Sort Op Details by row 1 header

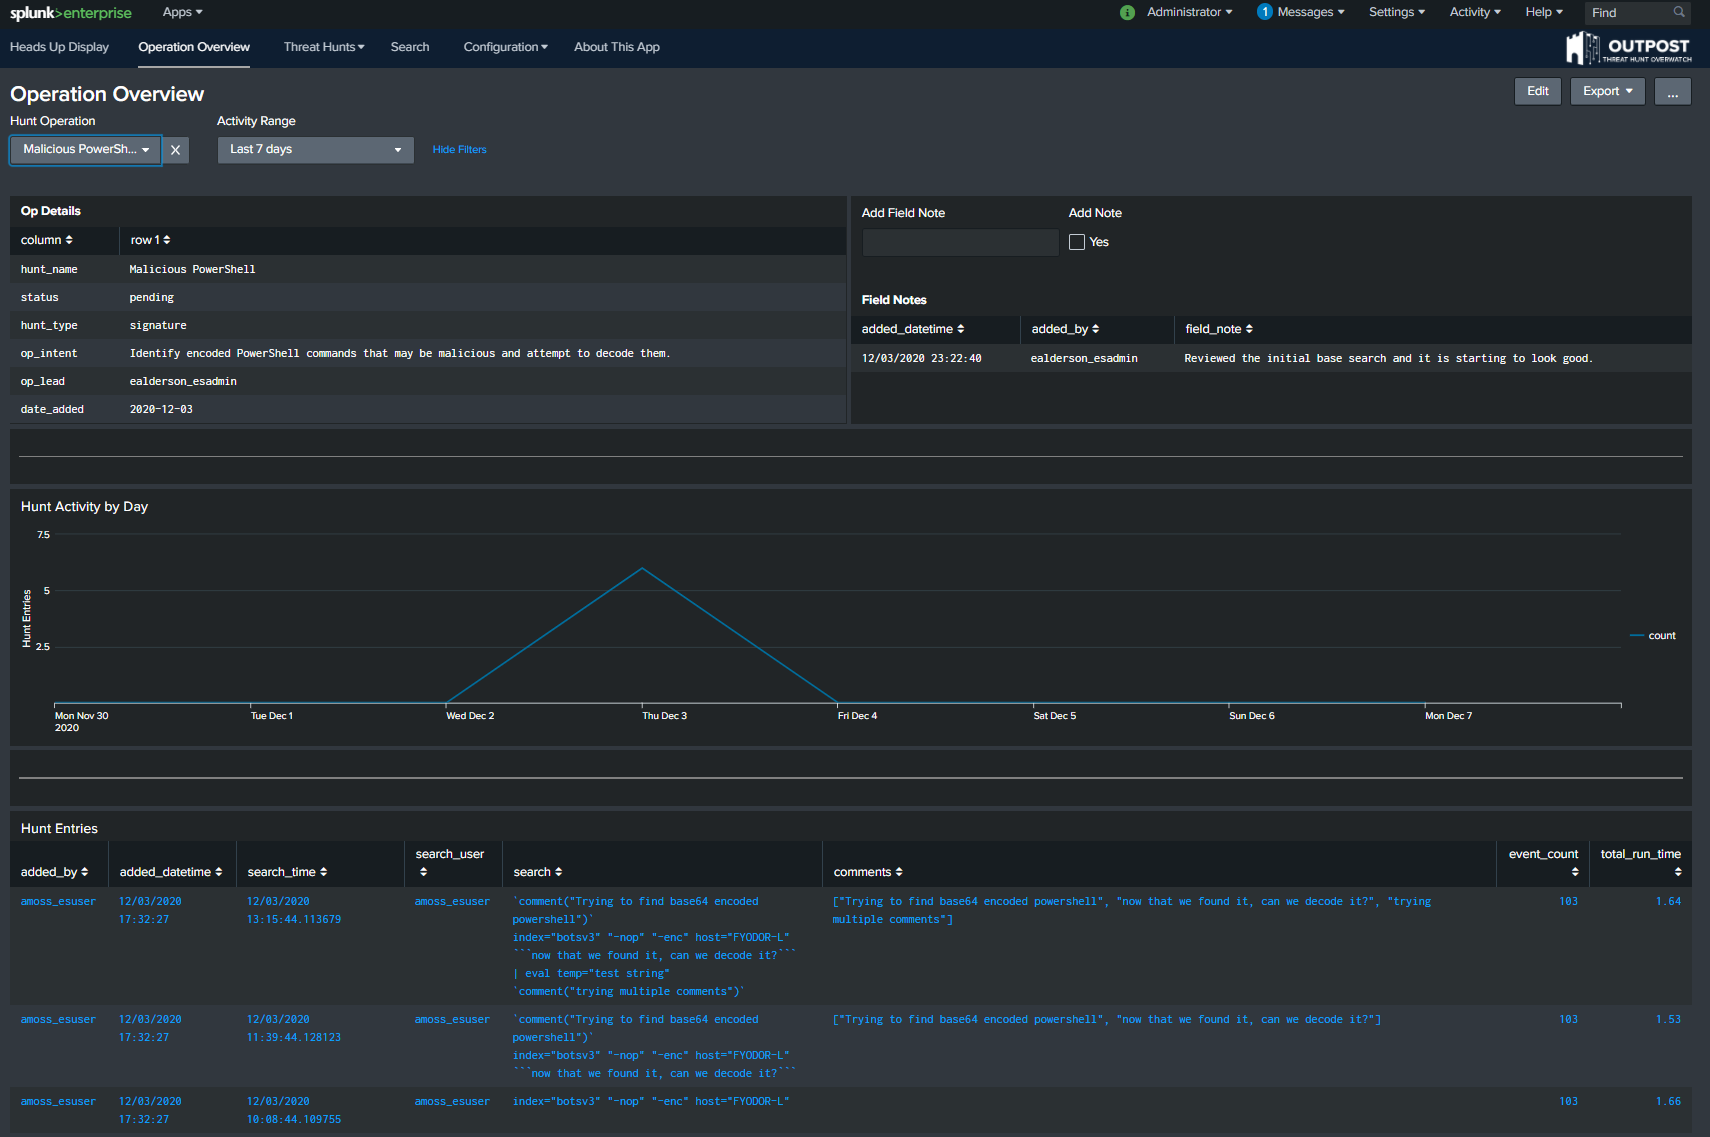tap(150, 240)
